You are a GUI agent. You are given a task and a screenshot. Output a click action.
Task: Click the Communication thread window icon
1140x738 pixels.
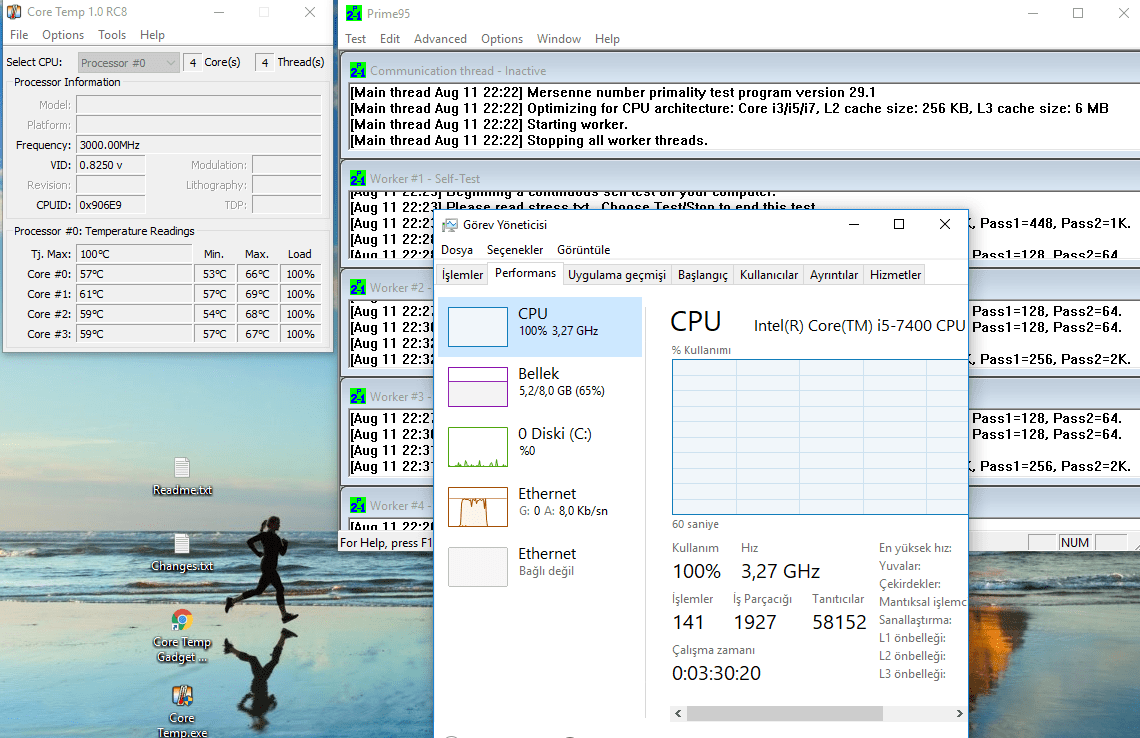[x=358, y=71]
